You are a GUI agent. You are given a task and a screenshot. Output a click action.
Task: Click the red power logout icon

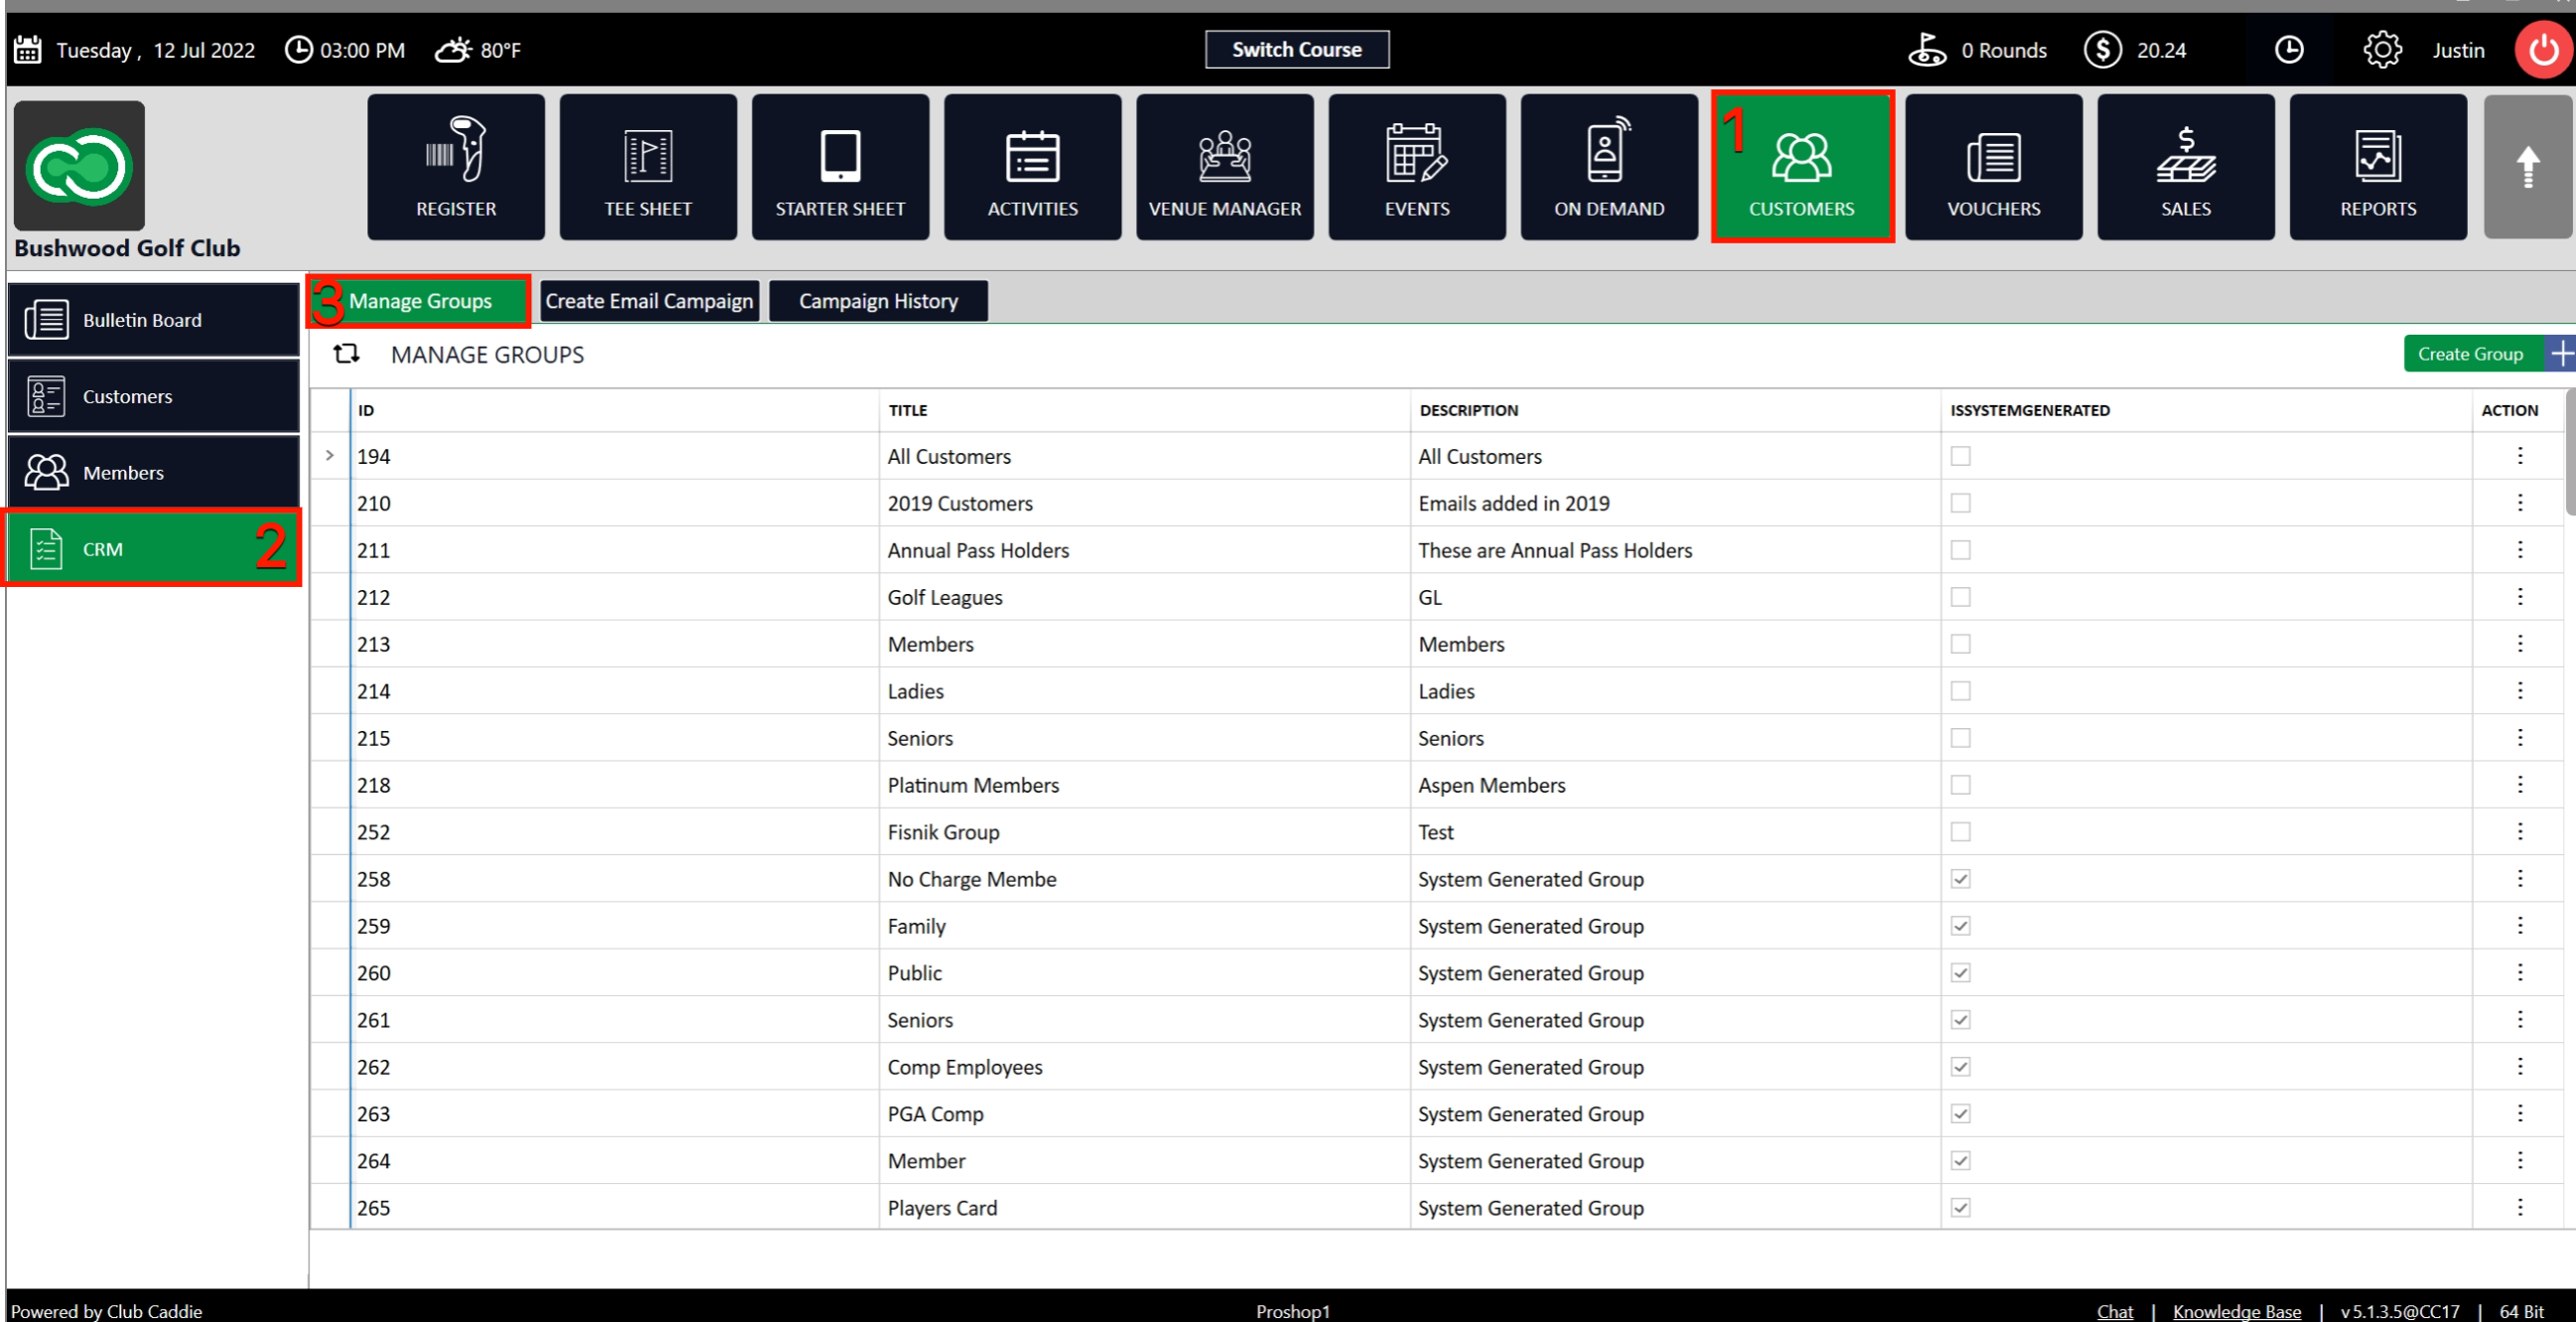point(2542,50)
